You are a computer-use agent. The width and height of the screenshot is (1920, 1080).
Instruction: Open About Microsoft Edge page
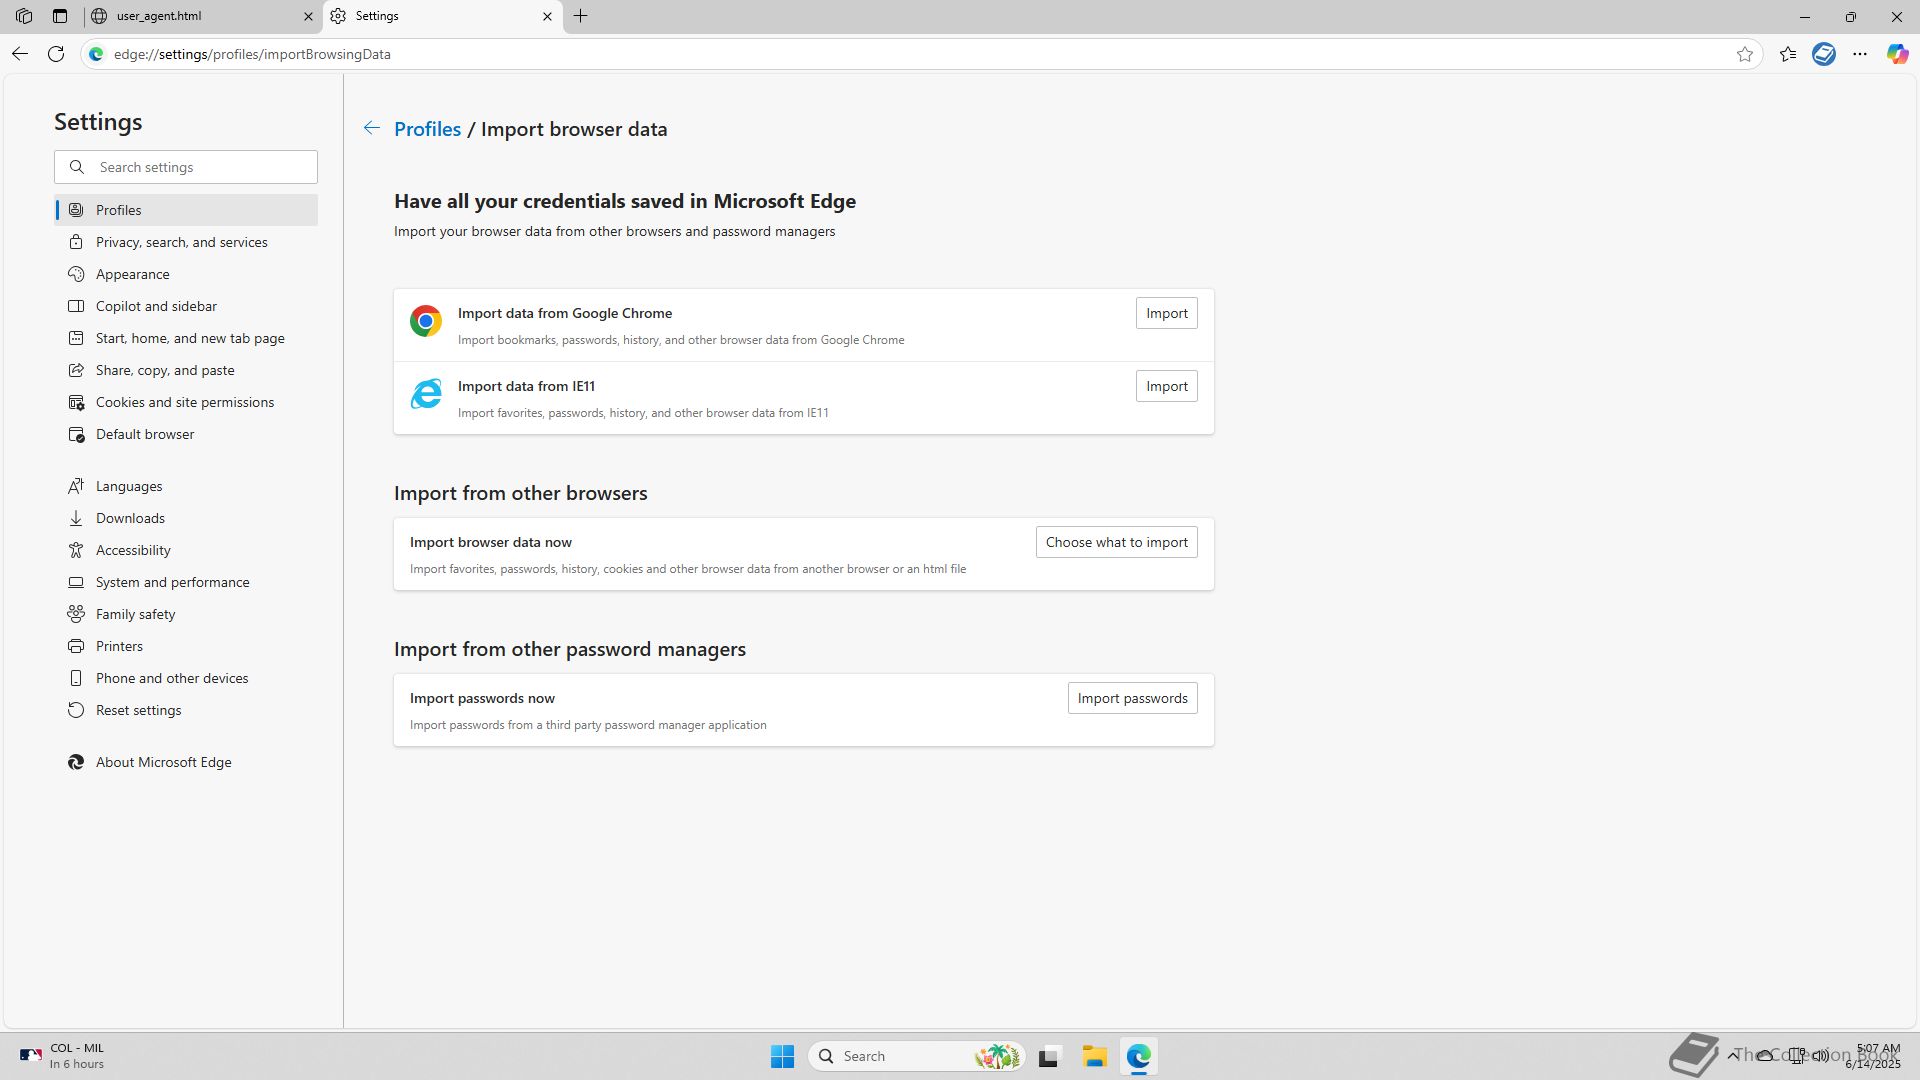click(x=164, y=762)
